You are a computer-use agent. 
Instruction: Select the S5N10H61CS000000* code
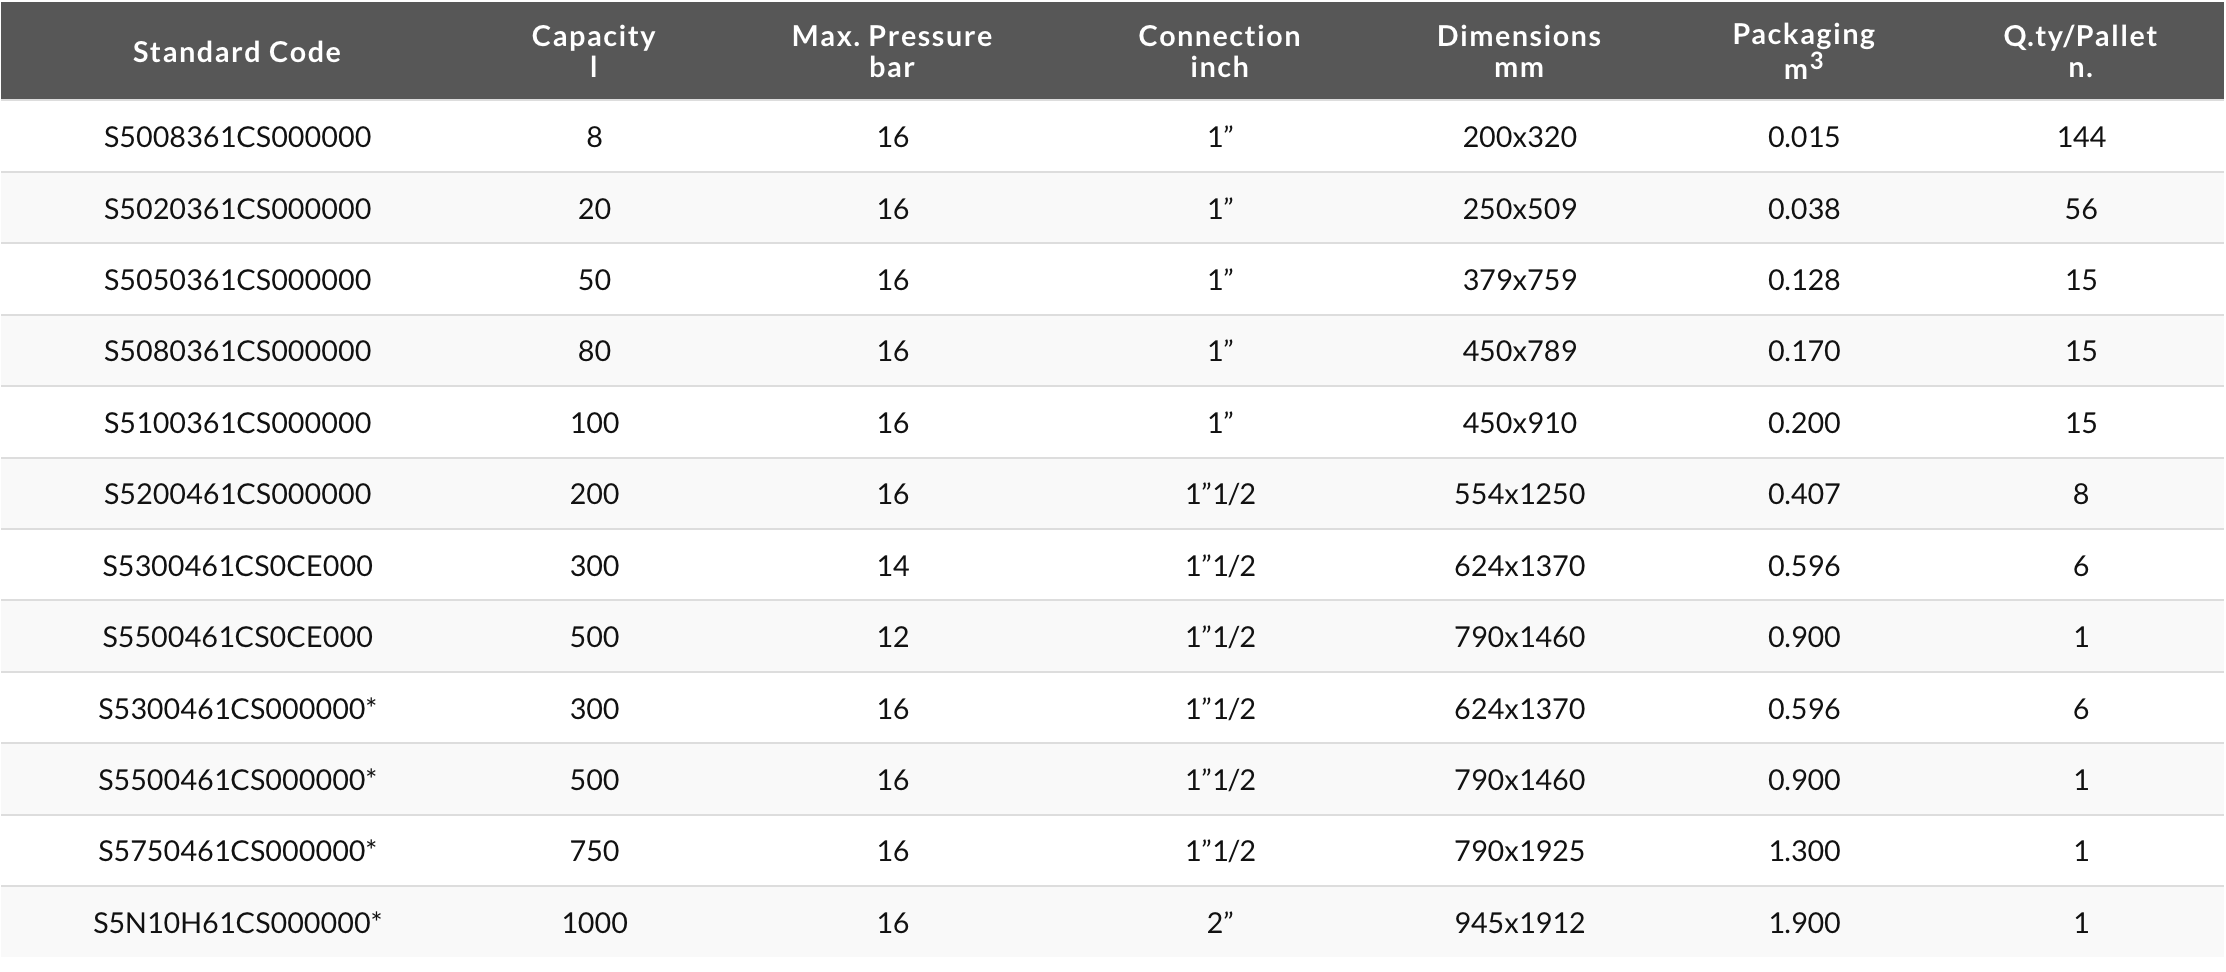tap(237, 922)
